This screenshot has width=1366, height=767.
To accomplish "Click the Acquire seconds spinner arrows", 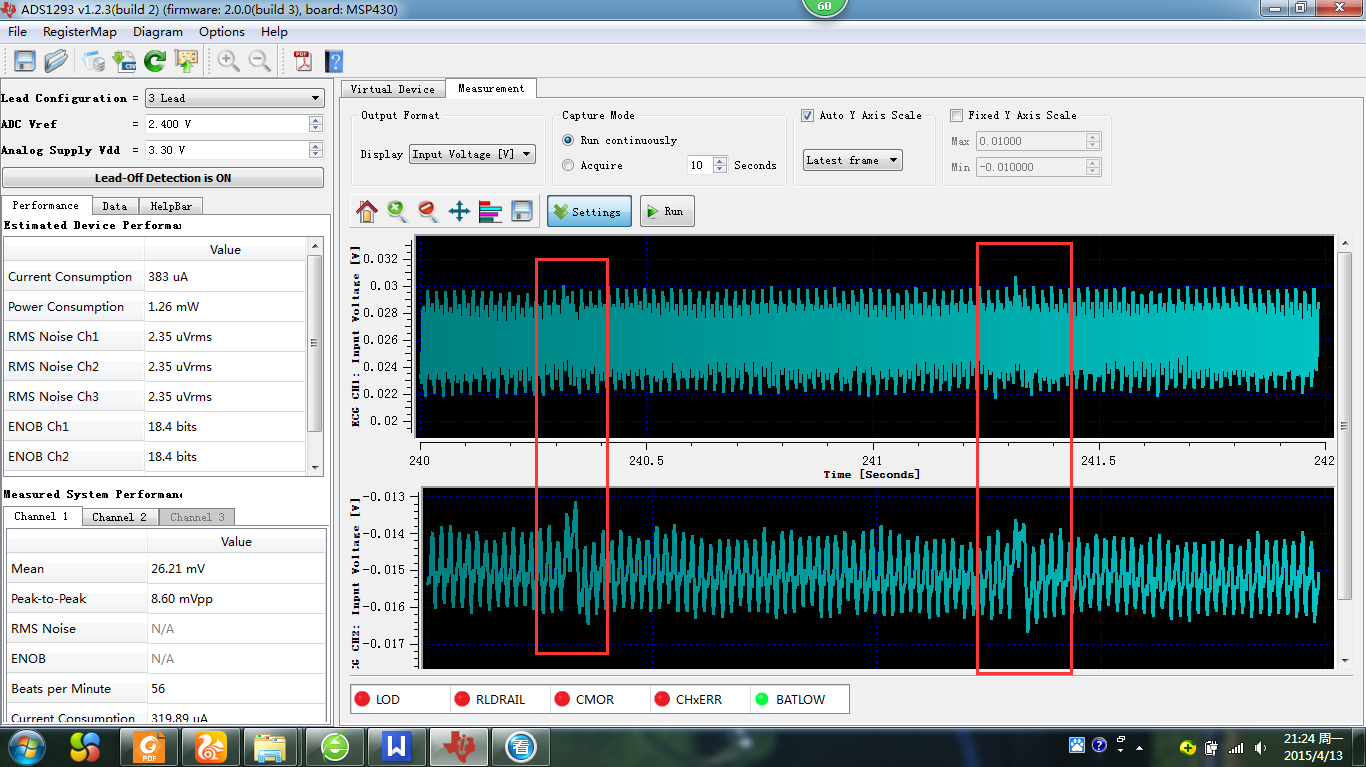I will [x=720, y=165].
